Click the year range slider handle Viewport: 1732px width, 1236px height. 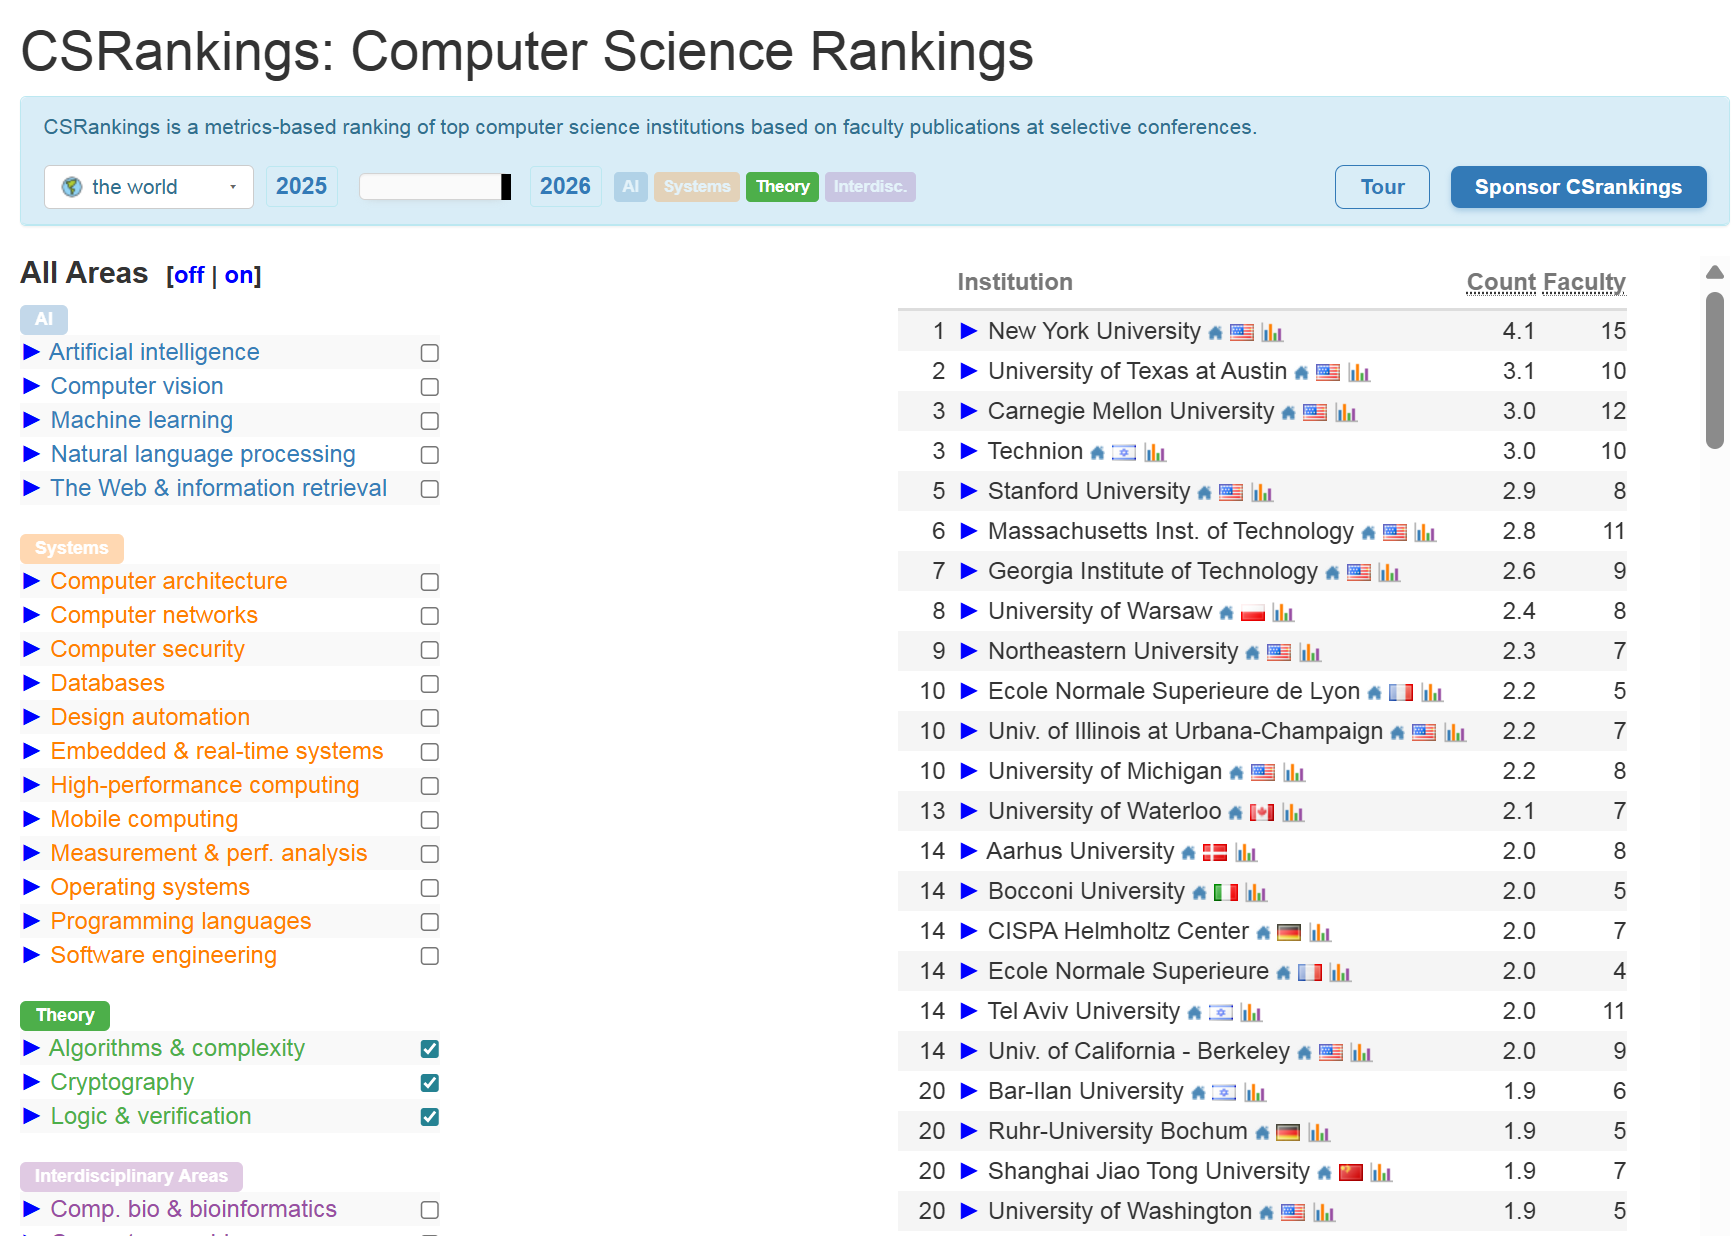coord(506,187)
